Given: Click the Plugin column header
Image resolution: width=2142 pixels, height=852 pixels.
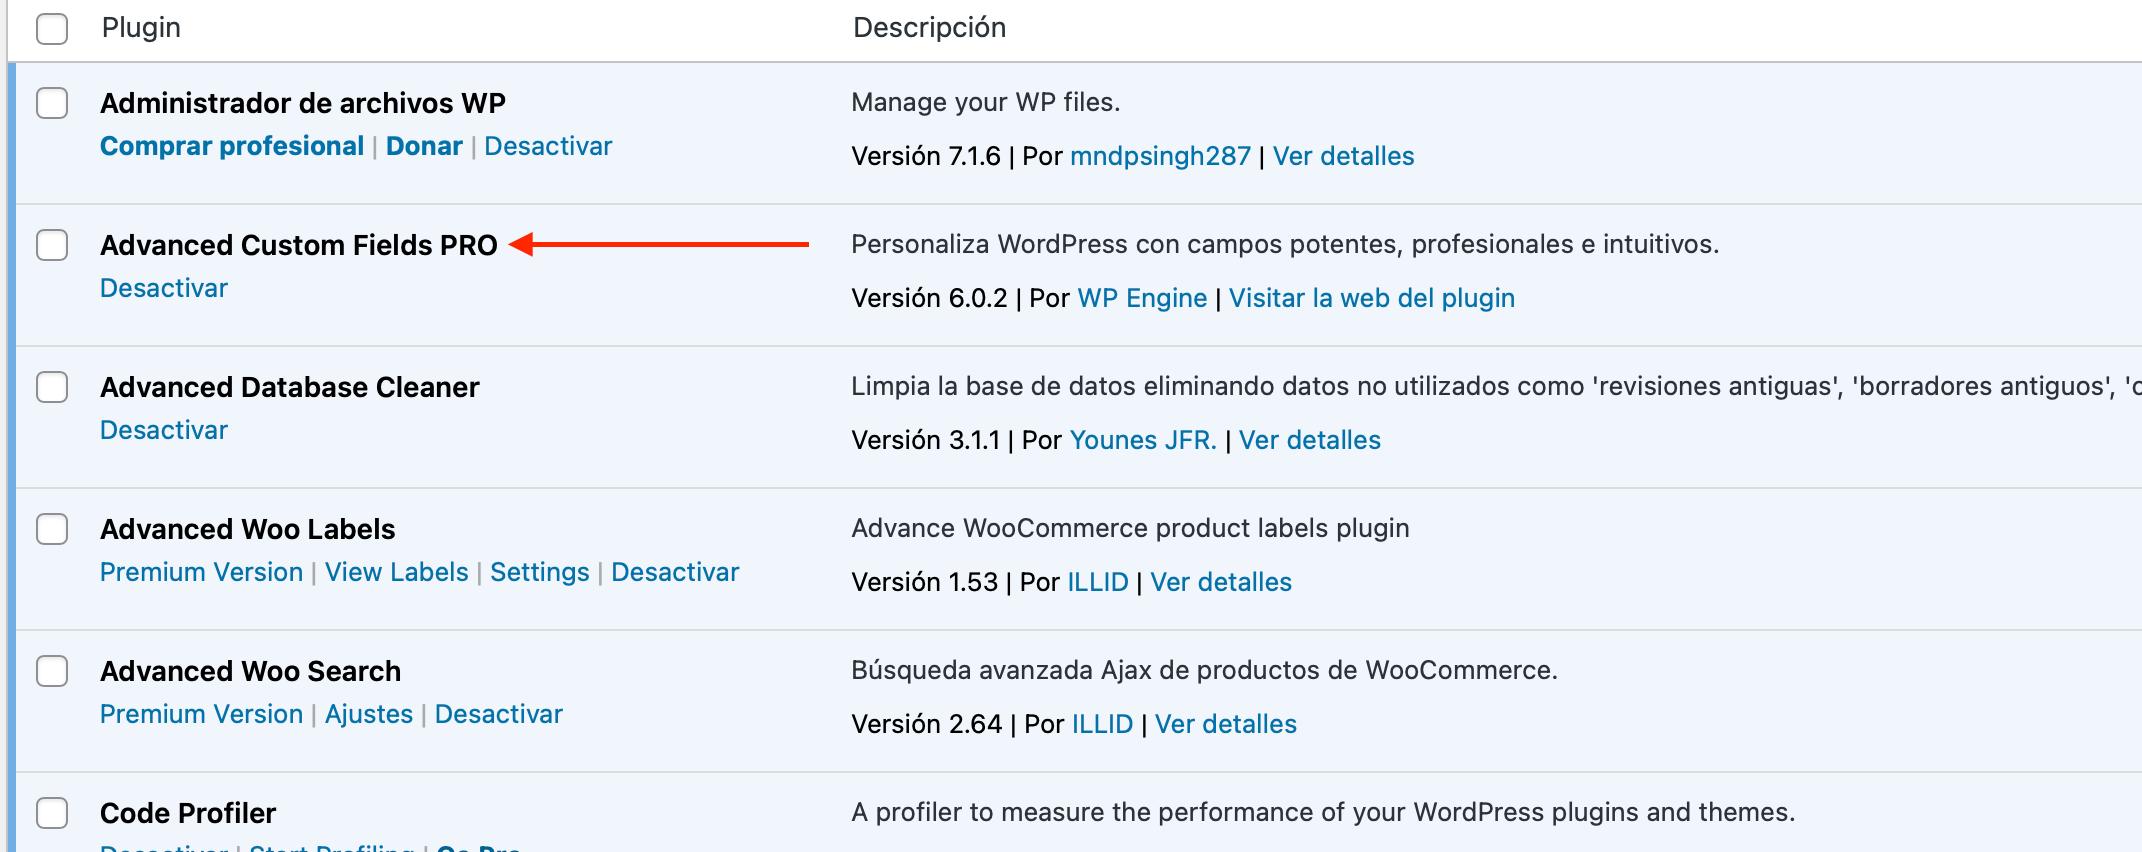Looking at the screenshot, I should tap(141, 28).
